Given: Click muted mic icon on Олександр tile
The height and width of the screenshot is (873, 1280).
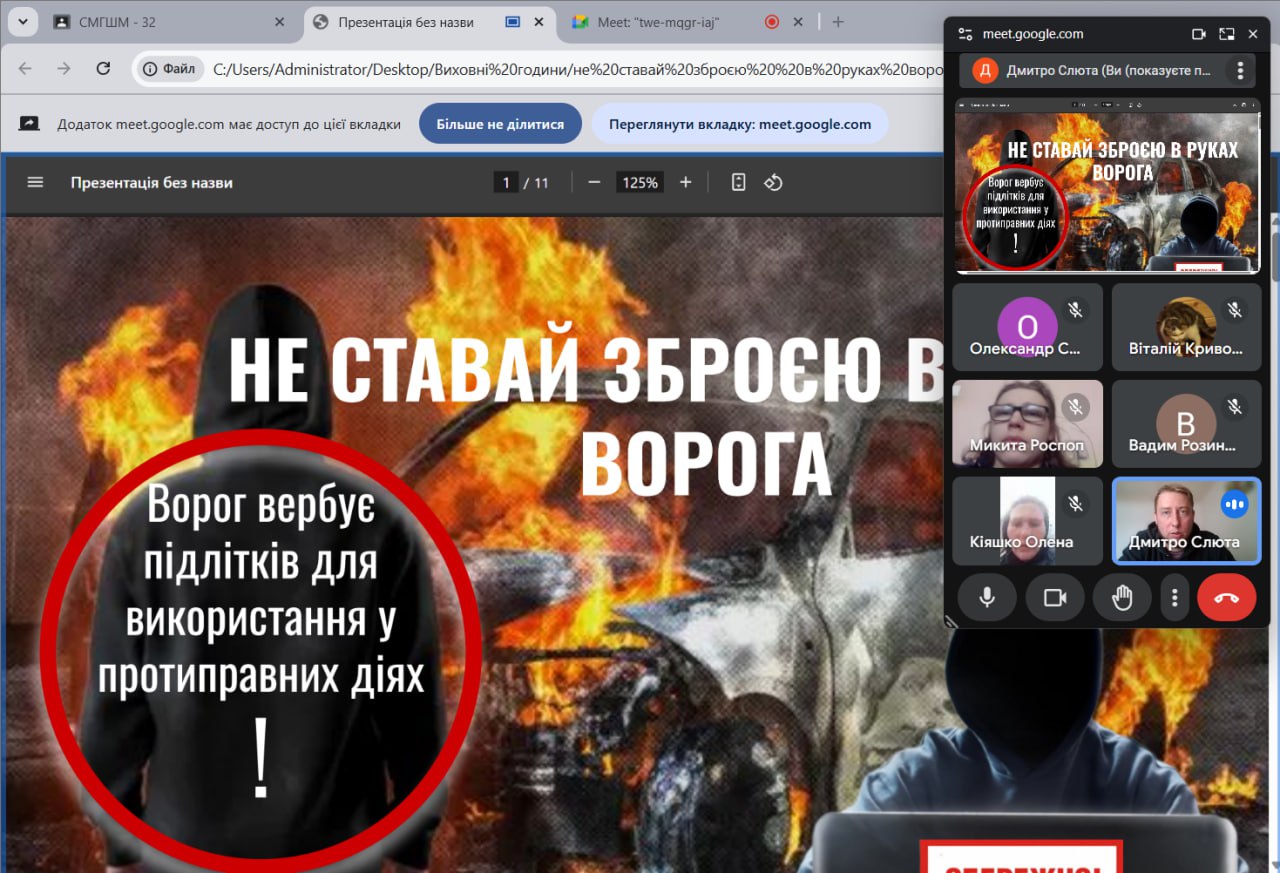Looking at the screenshot, I should coord(1075,310).
